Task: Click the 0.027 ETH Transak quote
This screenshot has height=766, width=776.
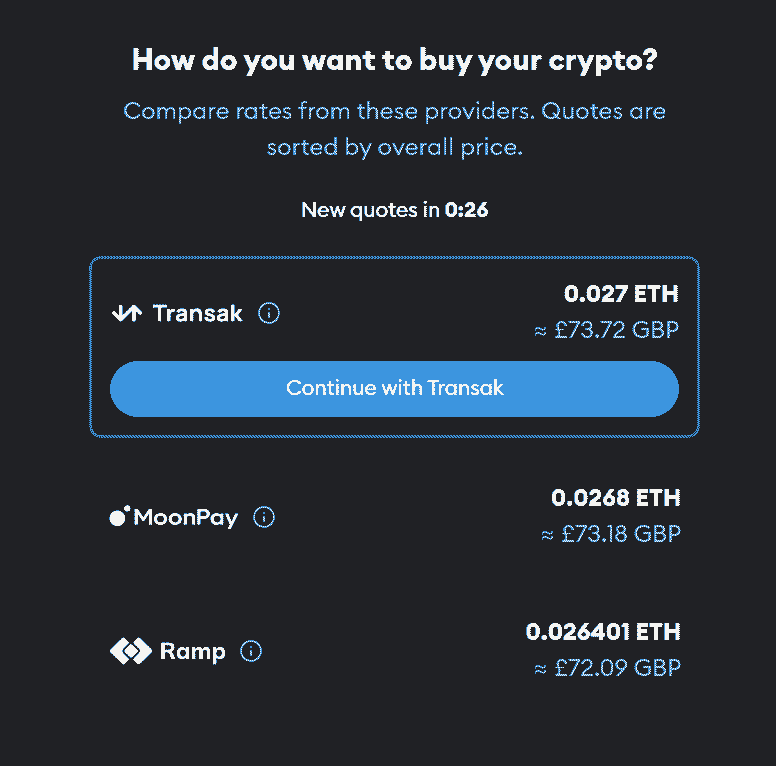Action: click(621, 294)
